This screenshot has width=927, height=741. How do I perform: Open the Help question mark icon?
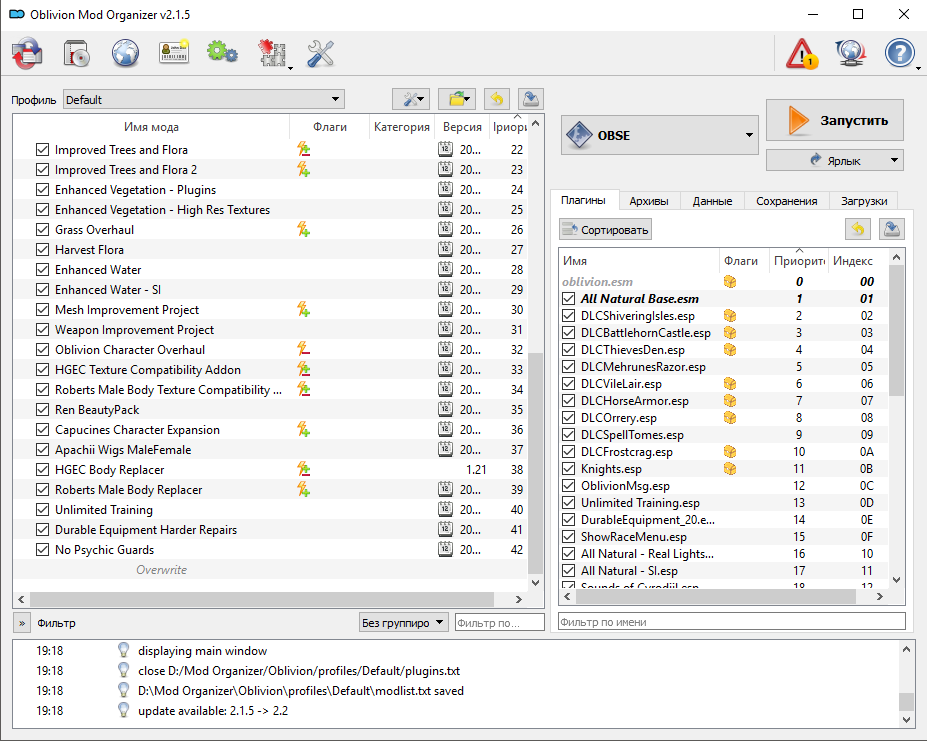(x=899, y=53)
